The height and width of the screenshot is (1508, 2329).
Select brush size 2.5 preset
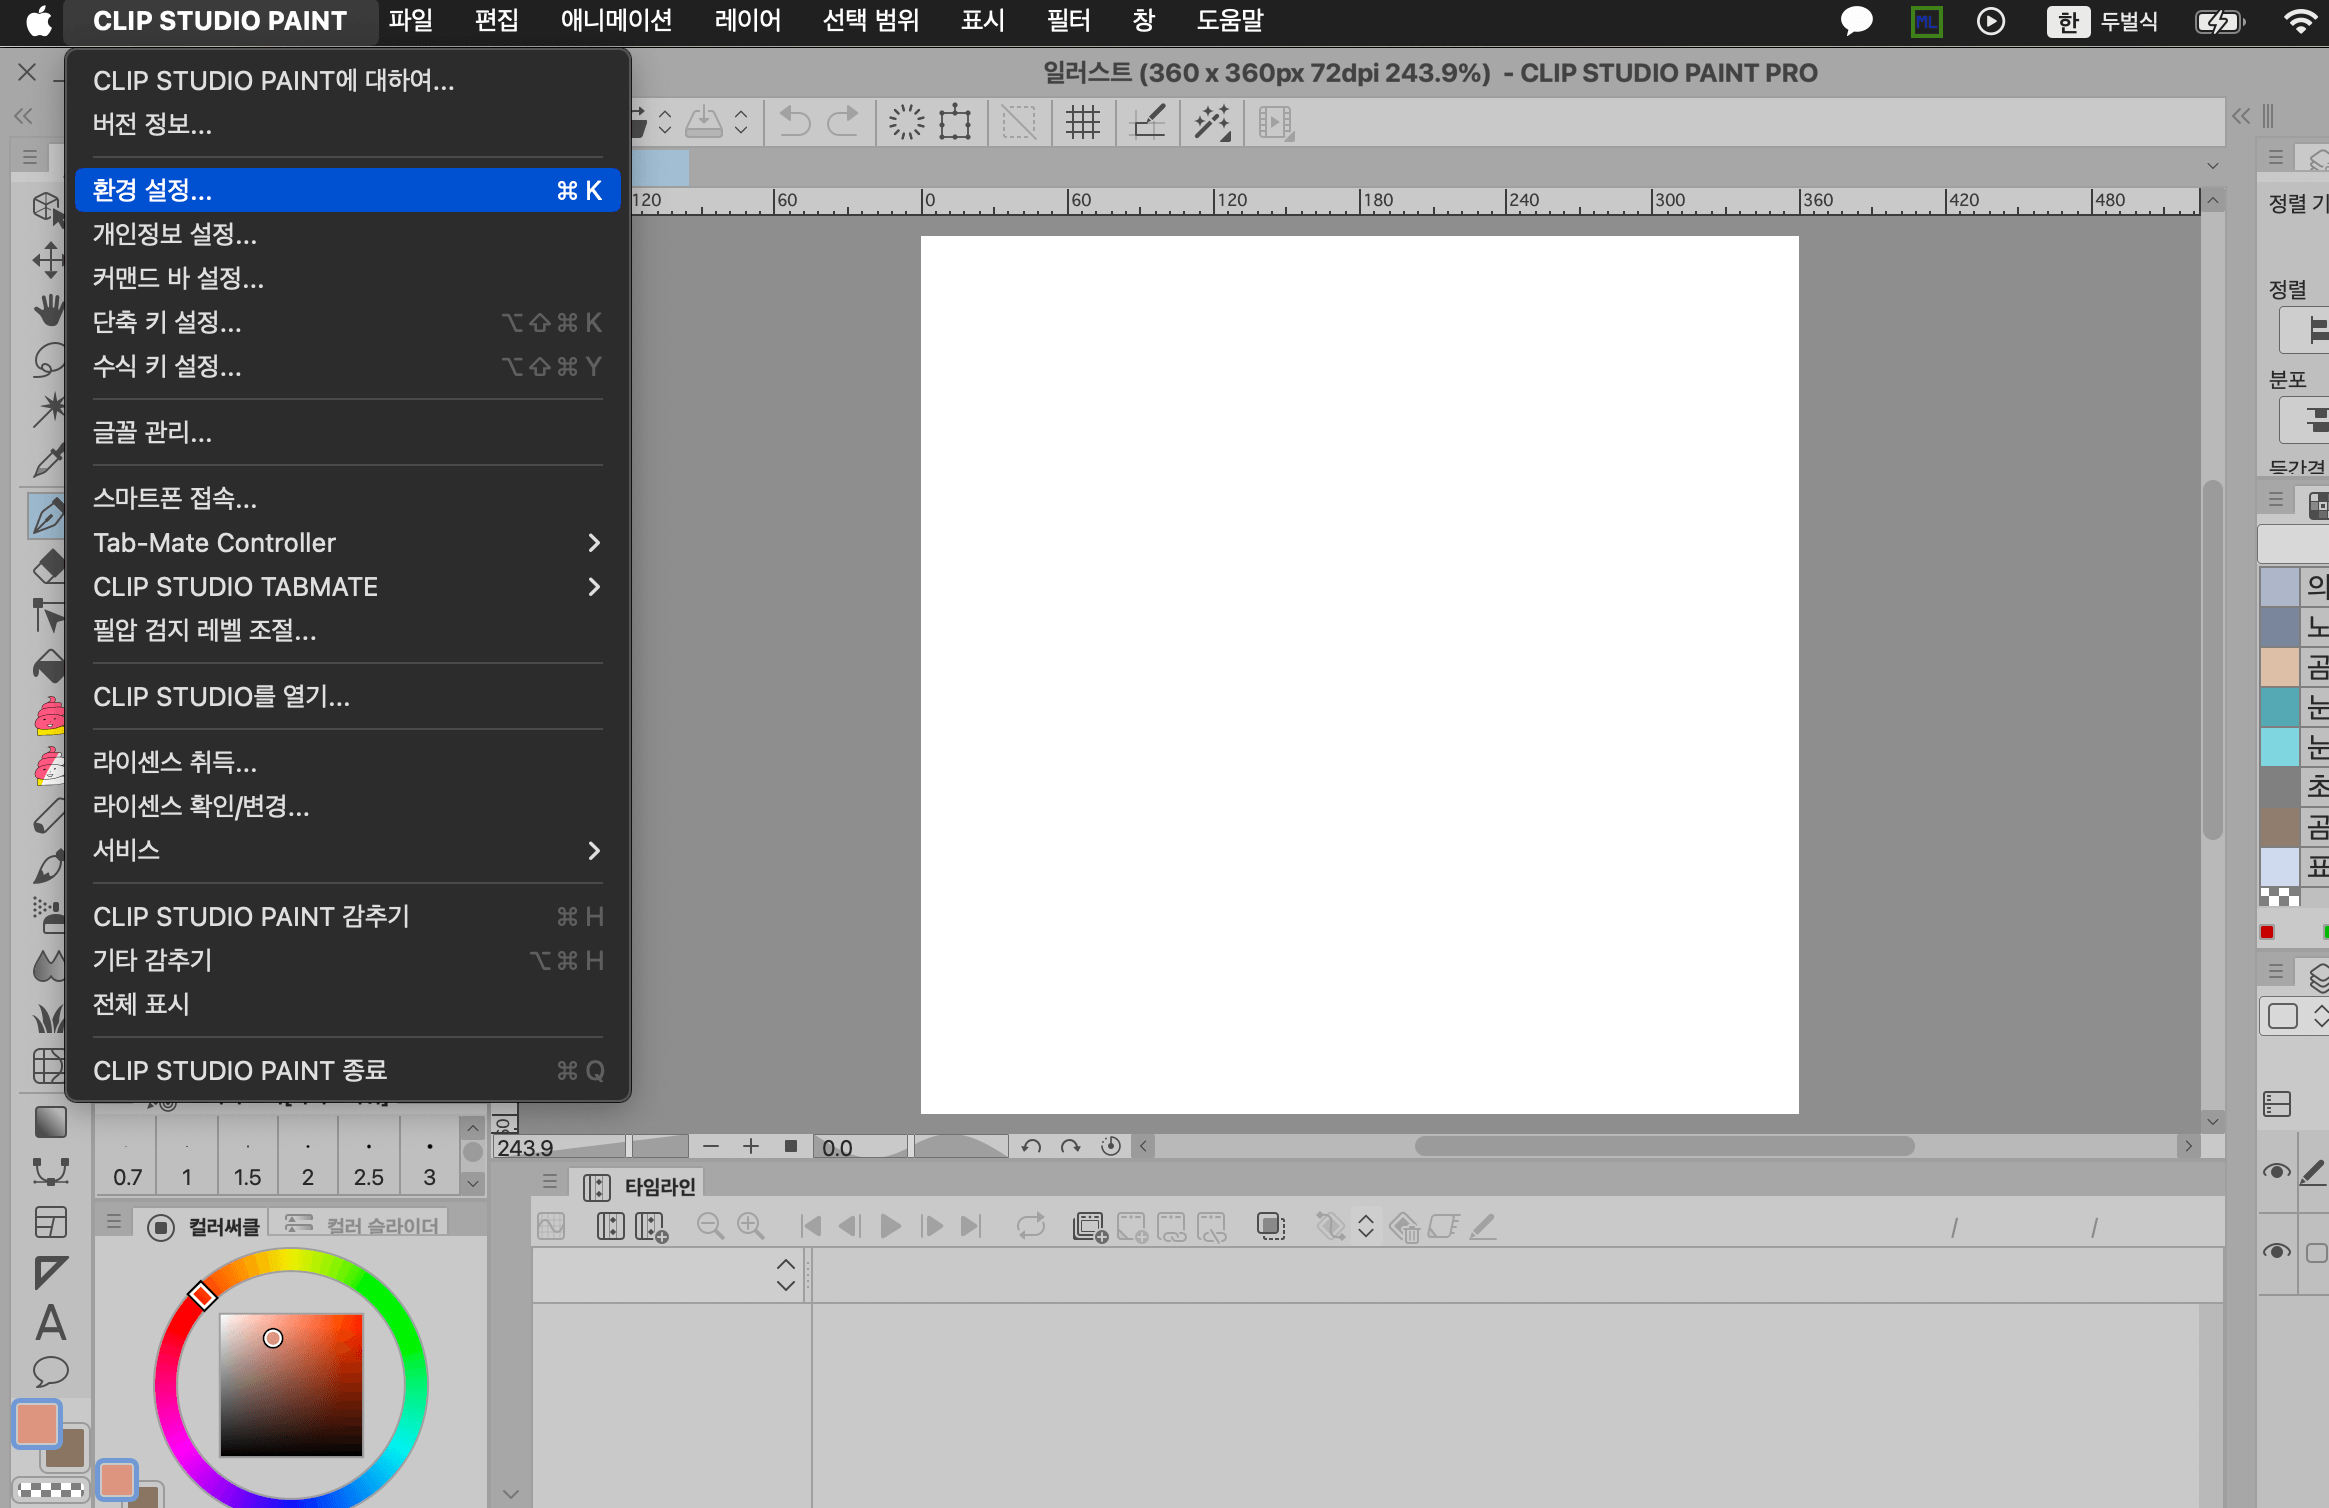click(368, 1162)
